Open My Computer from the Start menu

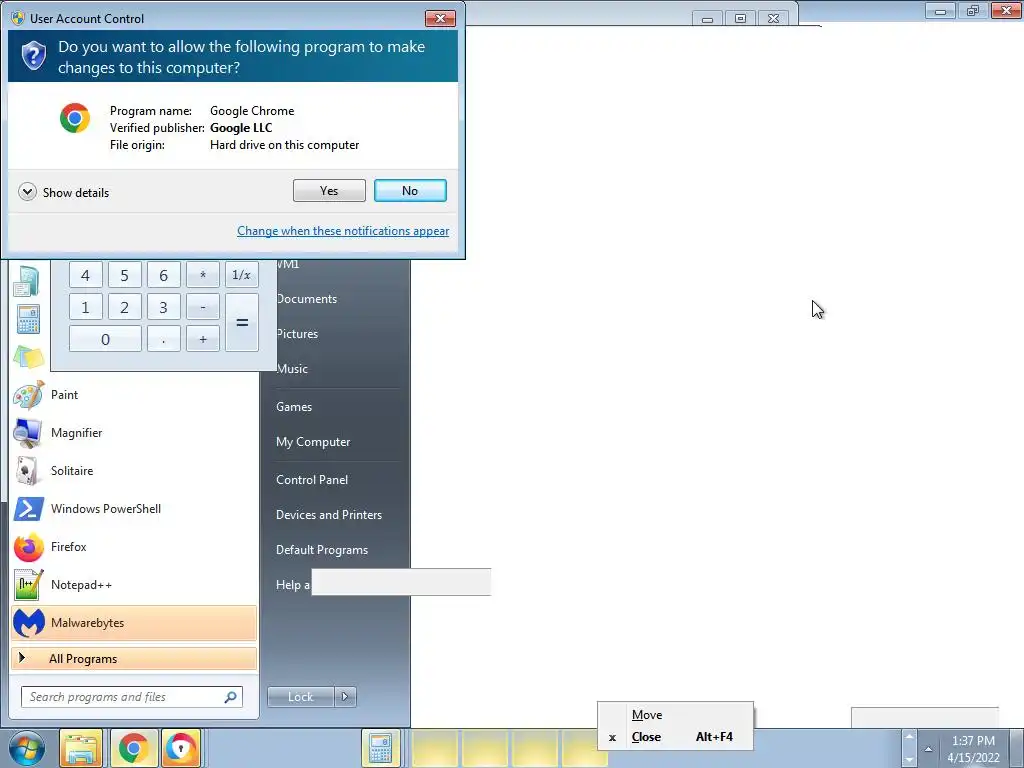point(313,442)
